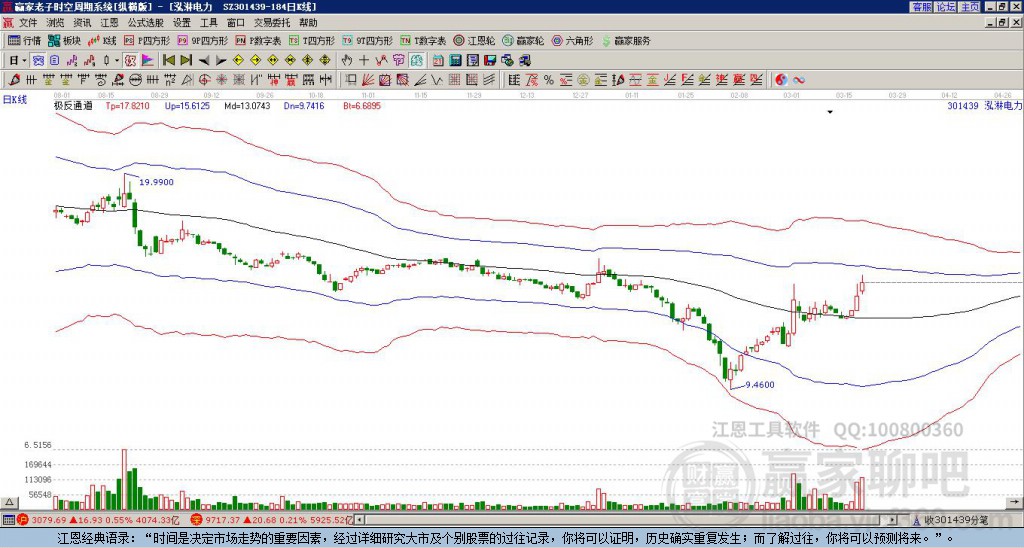Open the calculator tool icon
This screenshot has width=1024, height=548.
pos(455,61)
